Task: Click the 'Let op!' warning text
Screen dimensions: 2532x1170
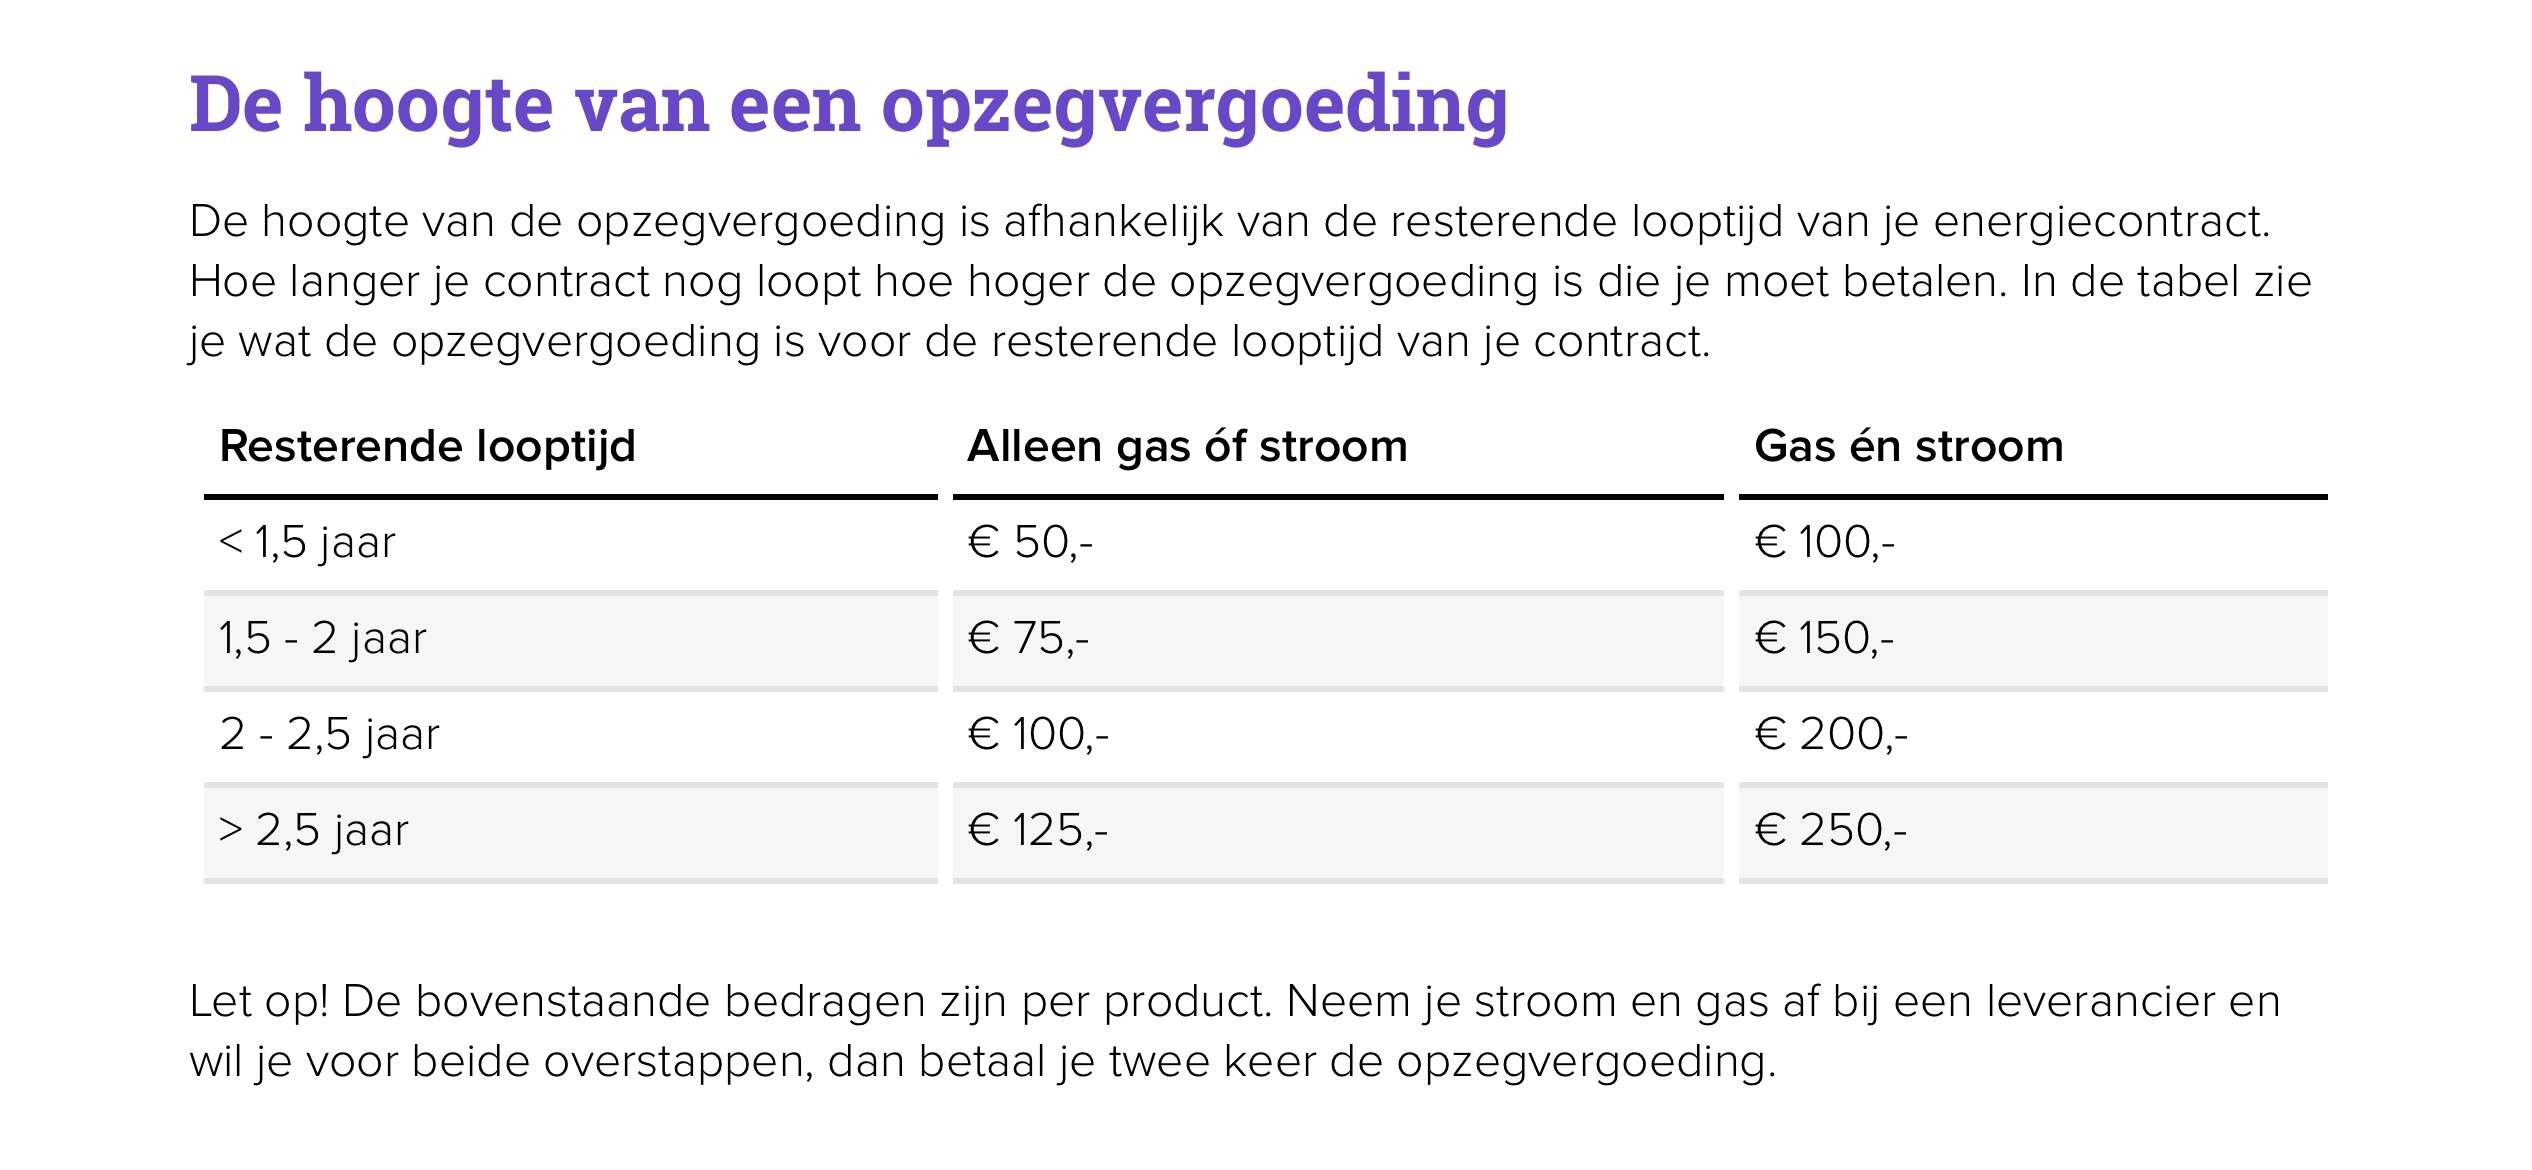Action: [x=1235, y=1032]
